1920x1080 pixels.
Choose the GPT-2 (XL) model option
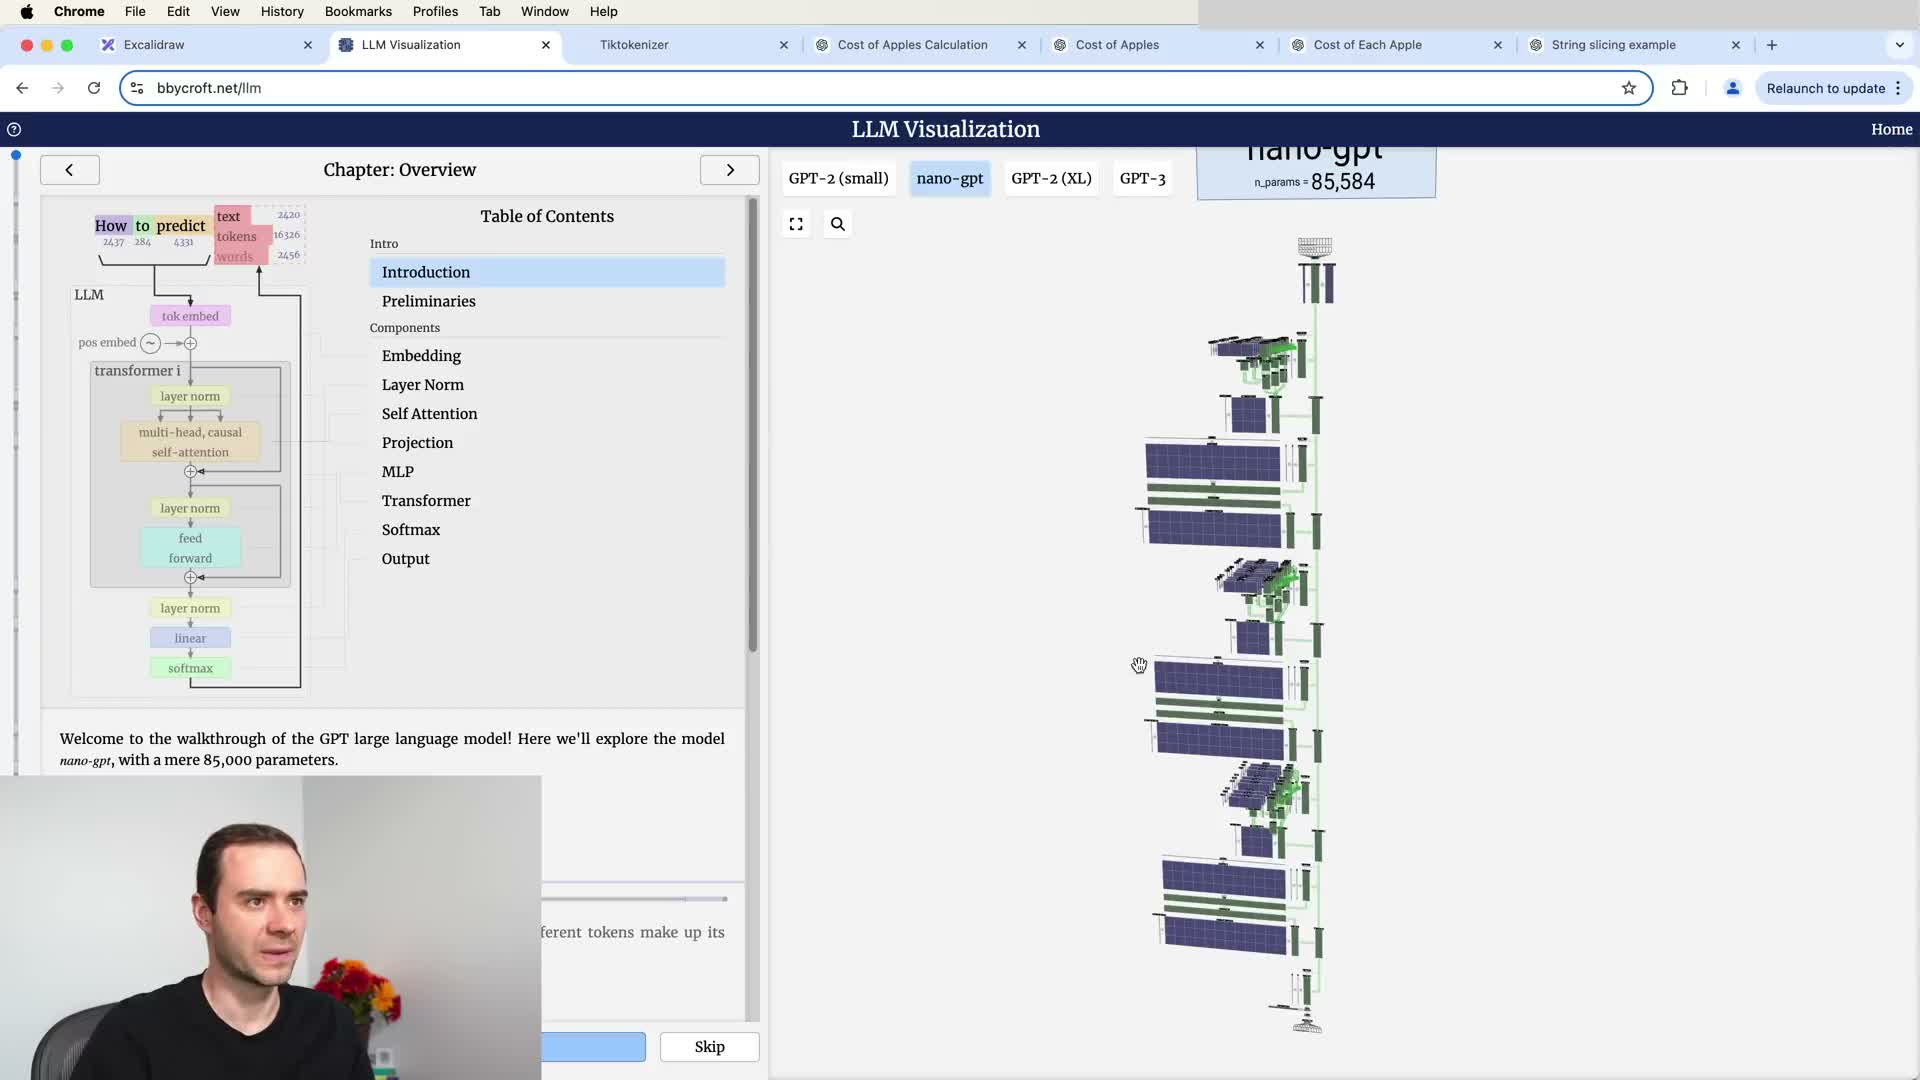click(x=1051, y=178)
